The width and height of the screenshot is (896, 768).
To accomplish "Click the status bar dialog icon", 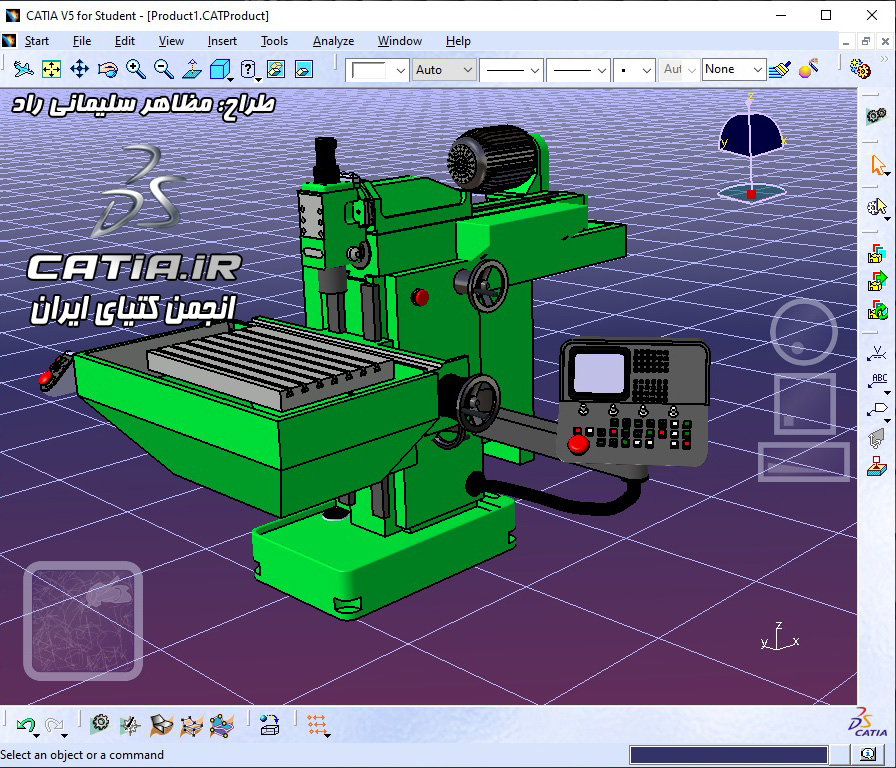I will (x=869, y=754).
